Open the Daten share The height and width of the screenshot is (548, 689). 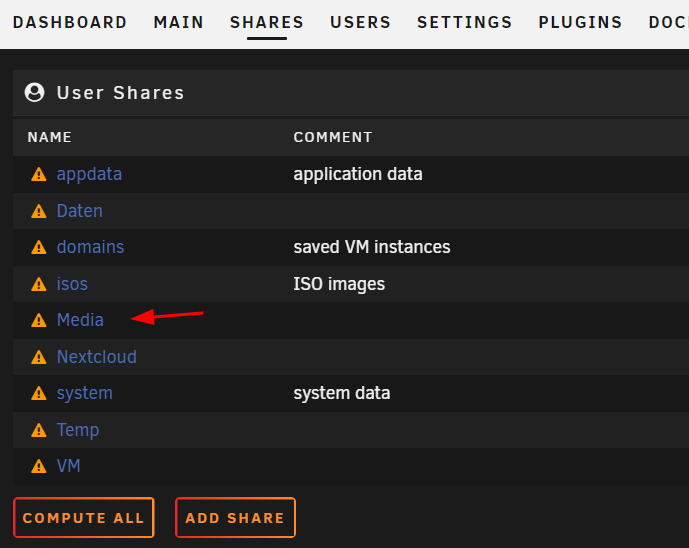(80, 211)
